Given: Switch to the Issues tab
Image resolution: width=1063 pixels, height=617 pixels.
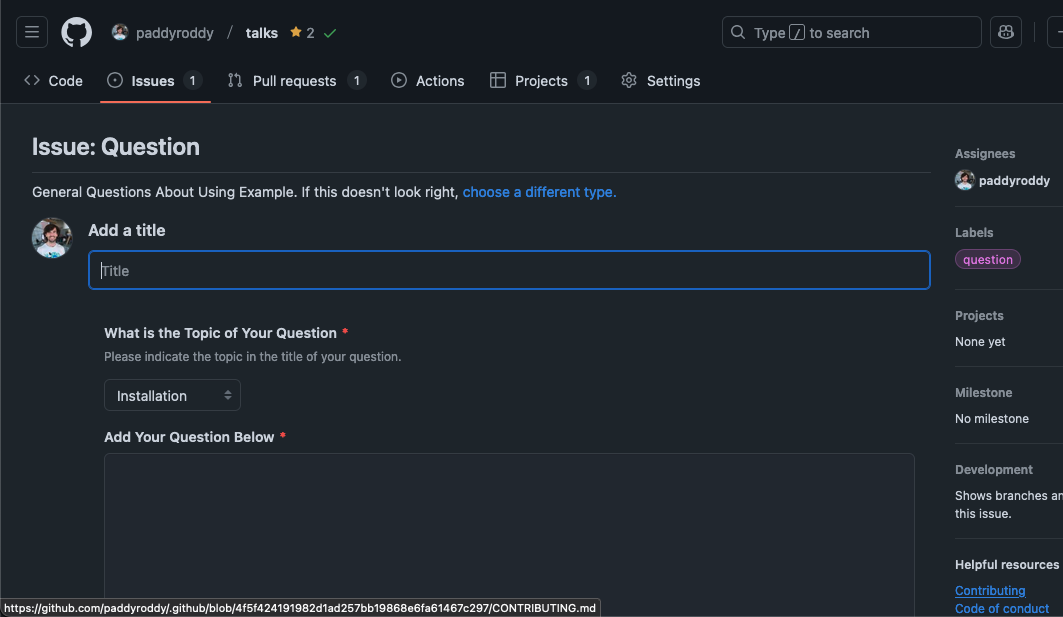Looking at the screenshot, I should (154, 81).
